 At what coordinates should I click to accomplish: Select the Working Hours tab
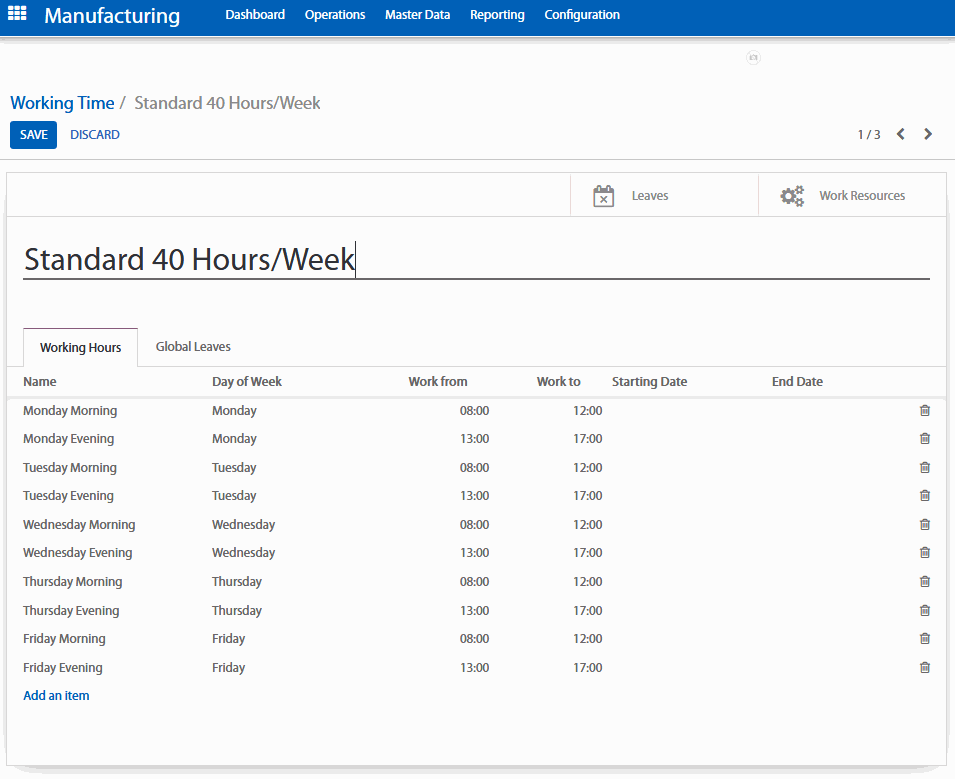tap(80, 348)
